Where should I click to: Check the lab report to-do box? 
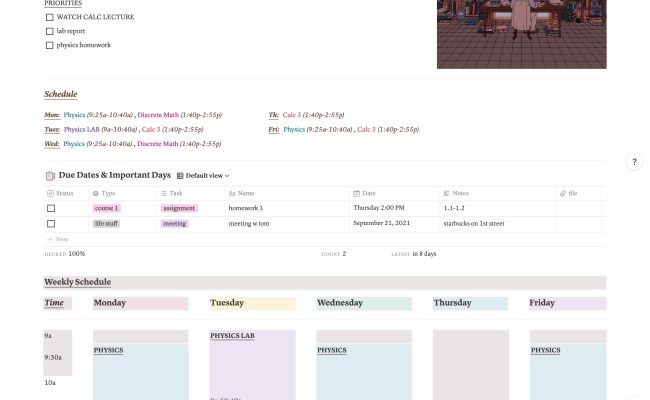(50, 32)
